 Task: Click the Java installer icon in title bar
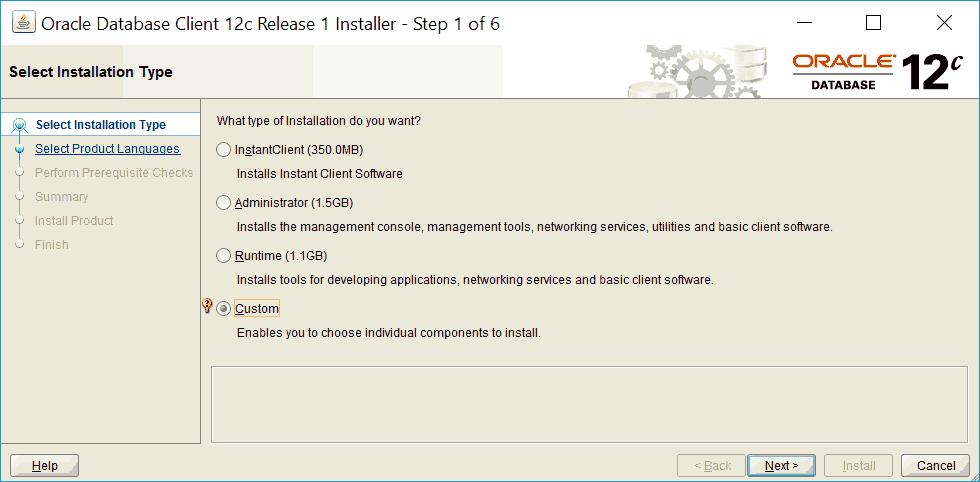pyautogui.click(x=24, y=23)
